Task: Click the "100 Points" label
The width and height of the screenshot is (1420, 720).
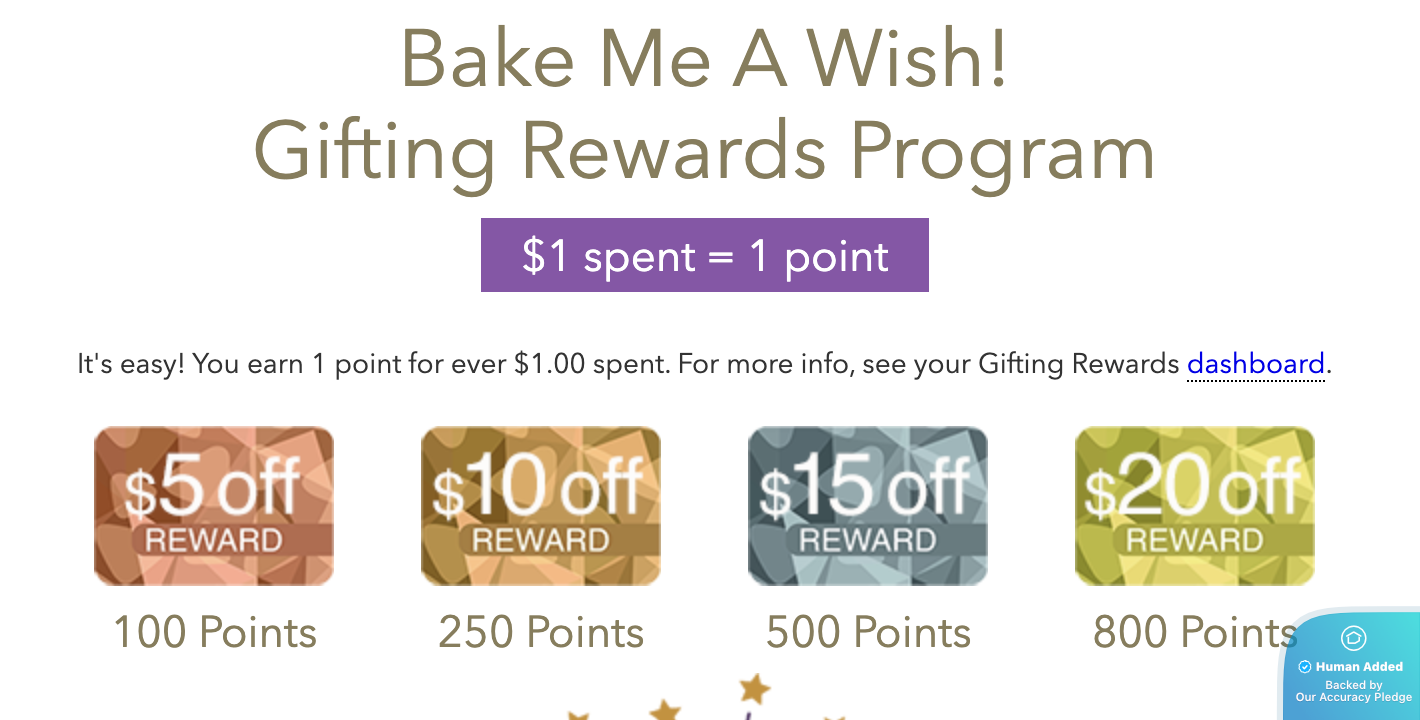Action: (214, 632)
